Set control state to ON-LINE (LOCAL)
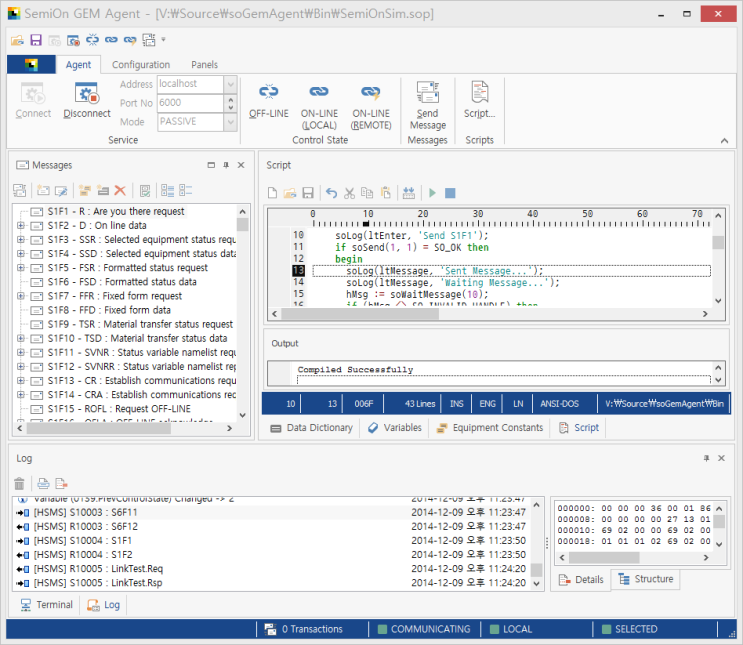 pyautogui.click(x=319, y=106)
